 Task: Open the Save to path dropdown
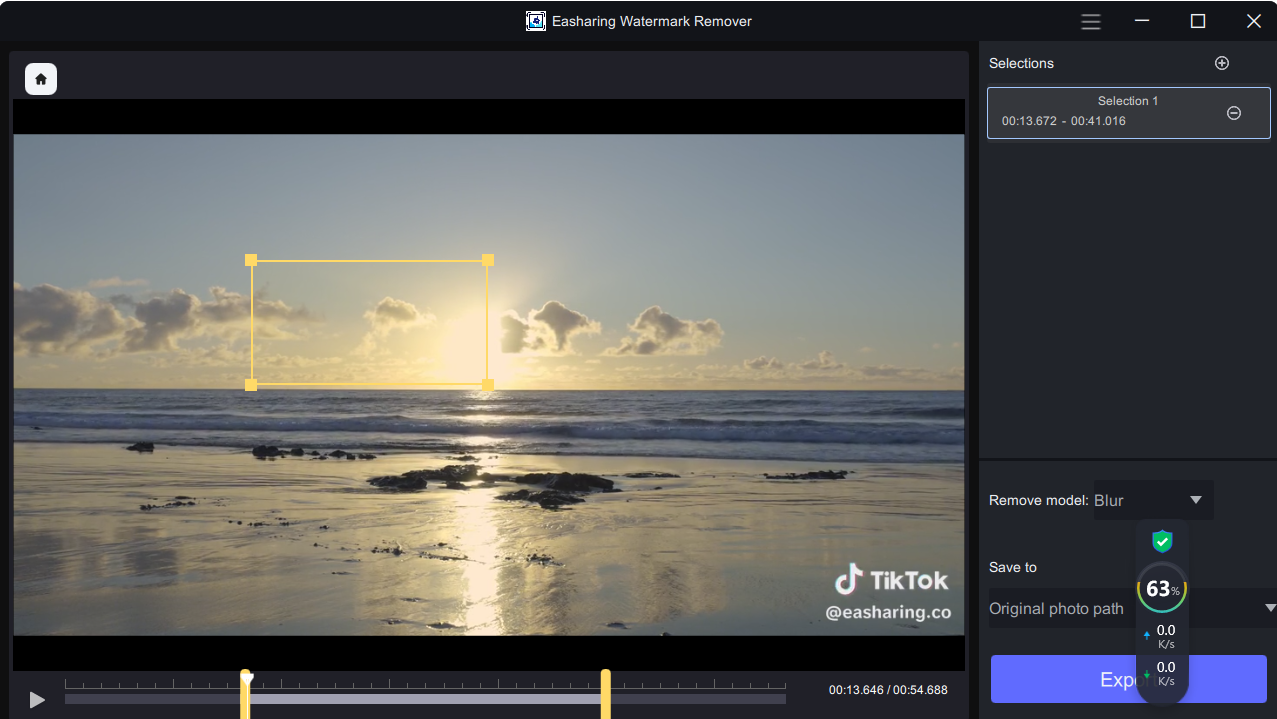pos(1270,608)
